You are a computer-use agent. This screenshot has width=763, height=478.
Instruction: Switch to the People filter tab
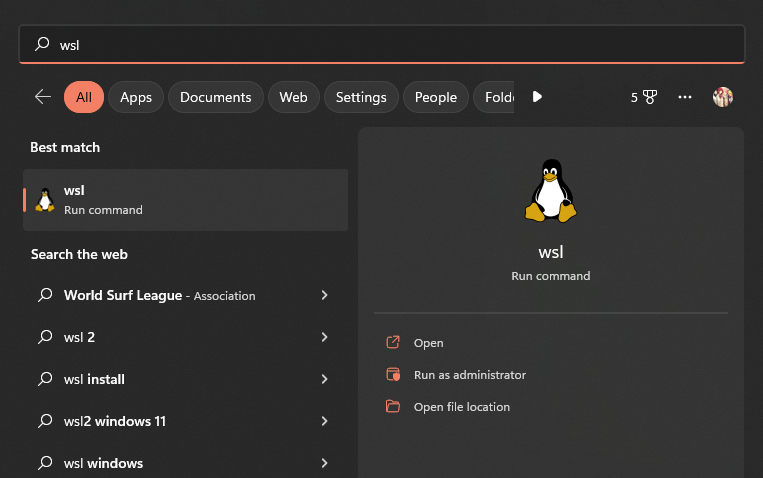pos(436,97)
